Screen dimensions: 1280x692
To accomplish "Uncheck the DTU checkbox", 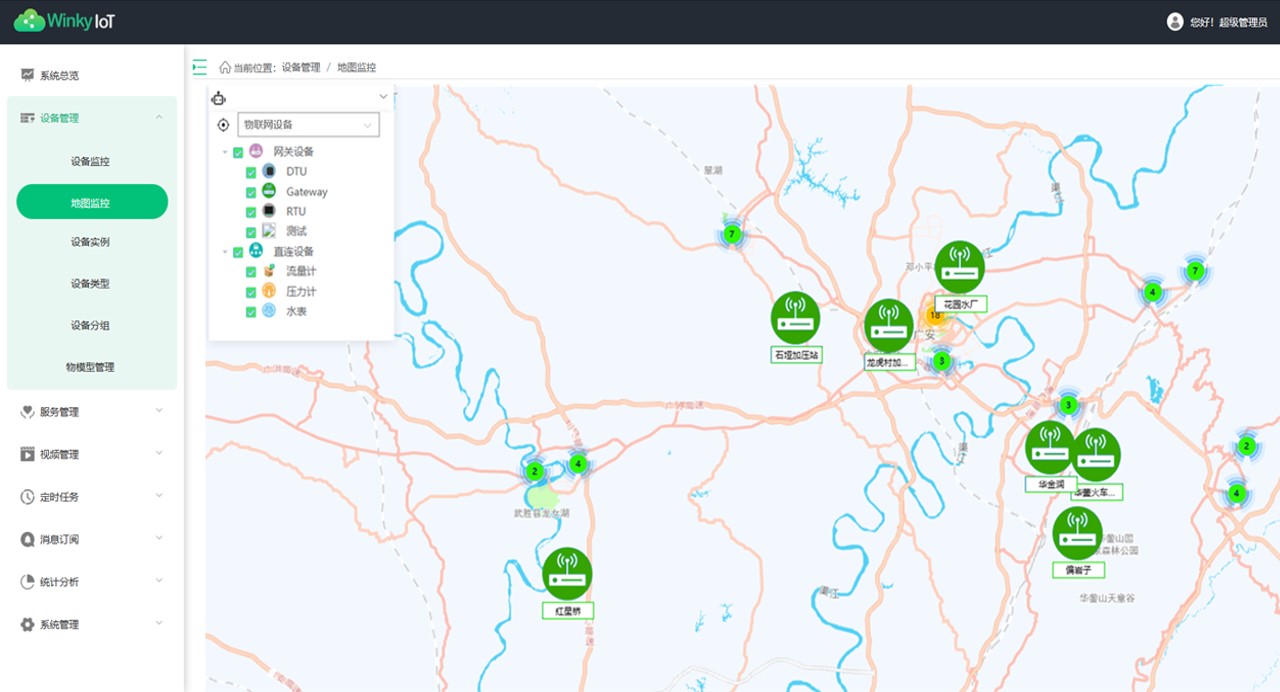I will pyautogui.click(x=251, y=172).
